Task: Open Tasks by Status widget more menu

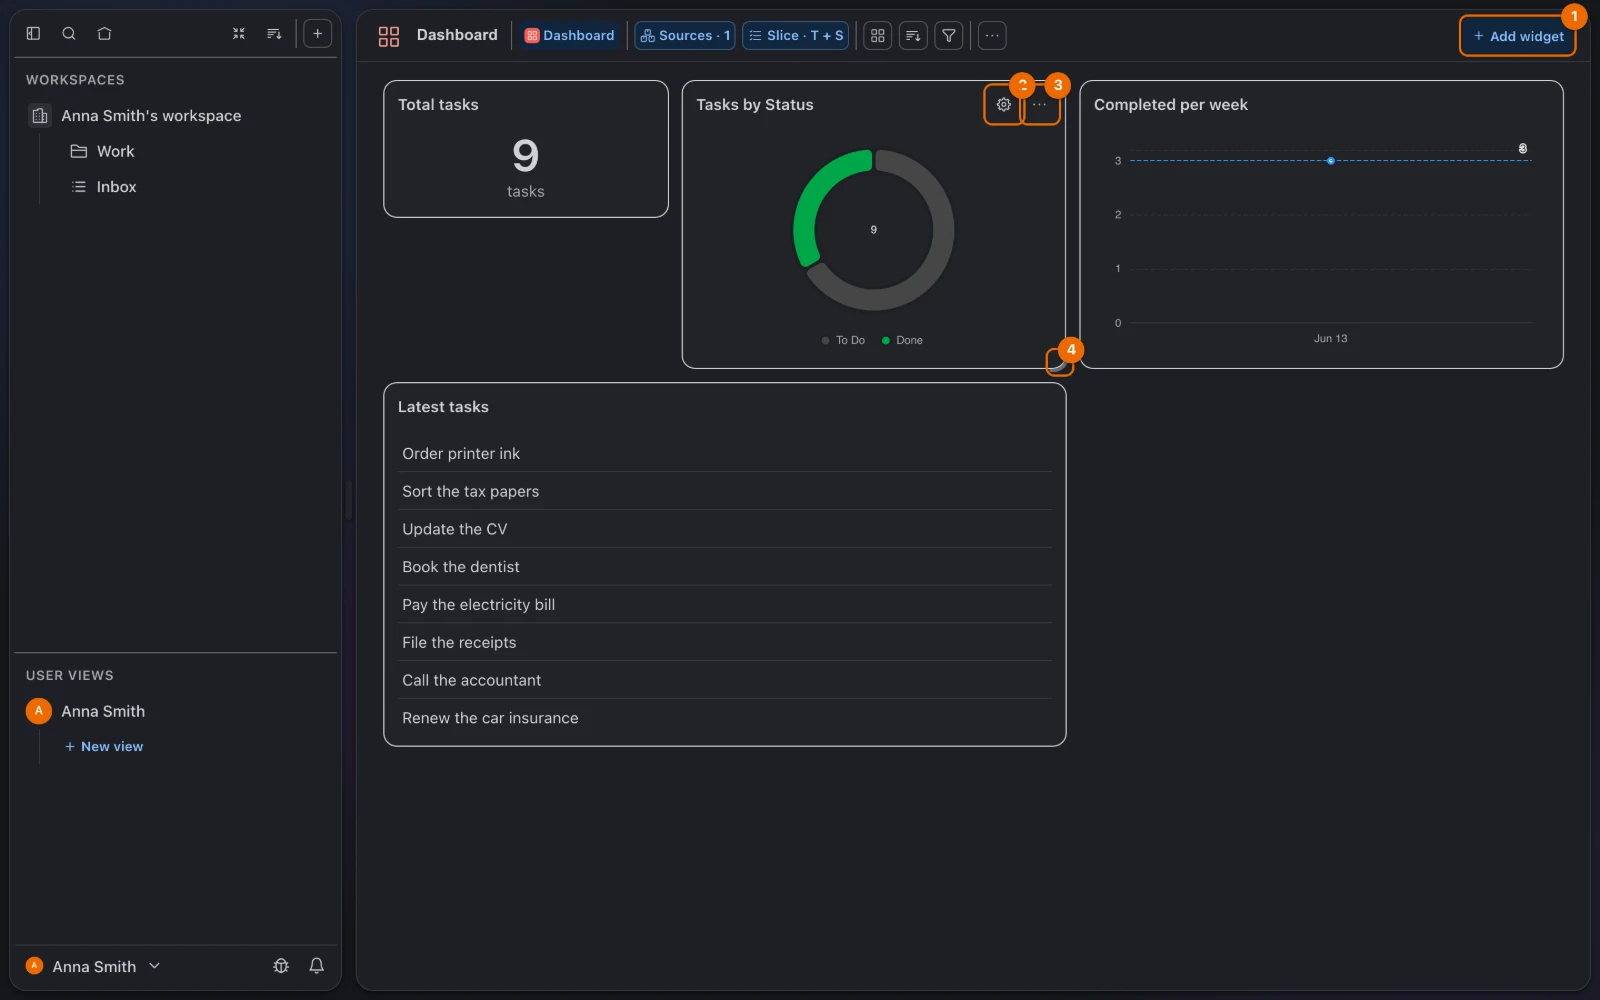Action: pos(1040,105)
